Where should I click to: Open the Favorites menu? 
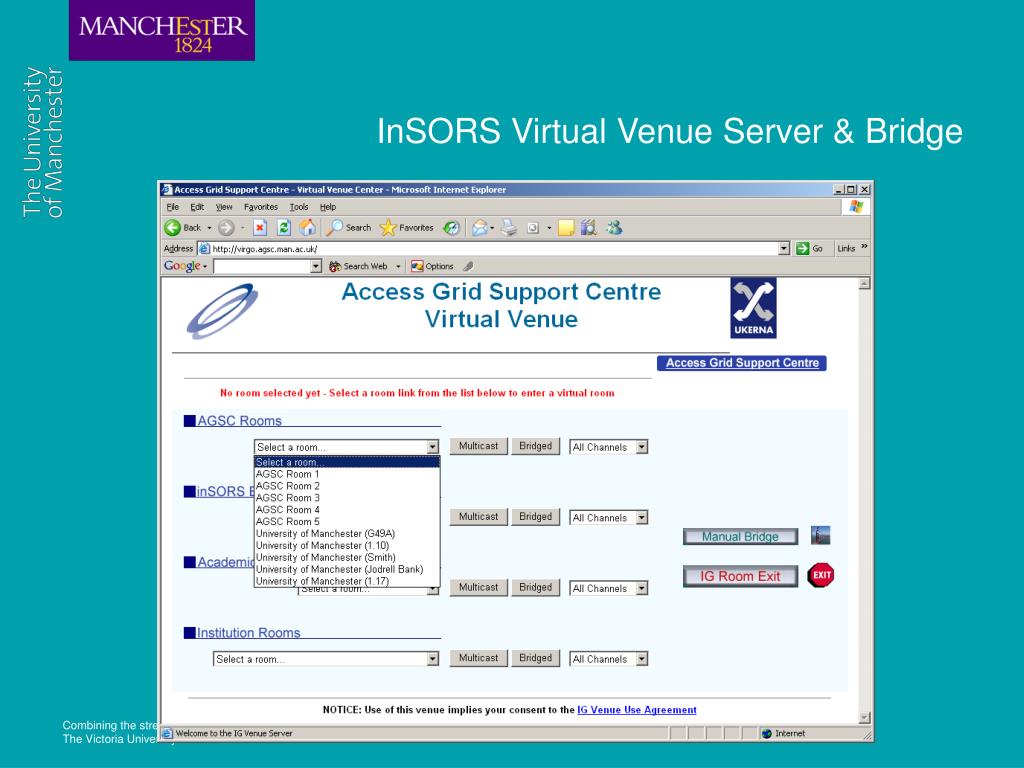[x=261, y=207]
